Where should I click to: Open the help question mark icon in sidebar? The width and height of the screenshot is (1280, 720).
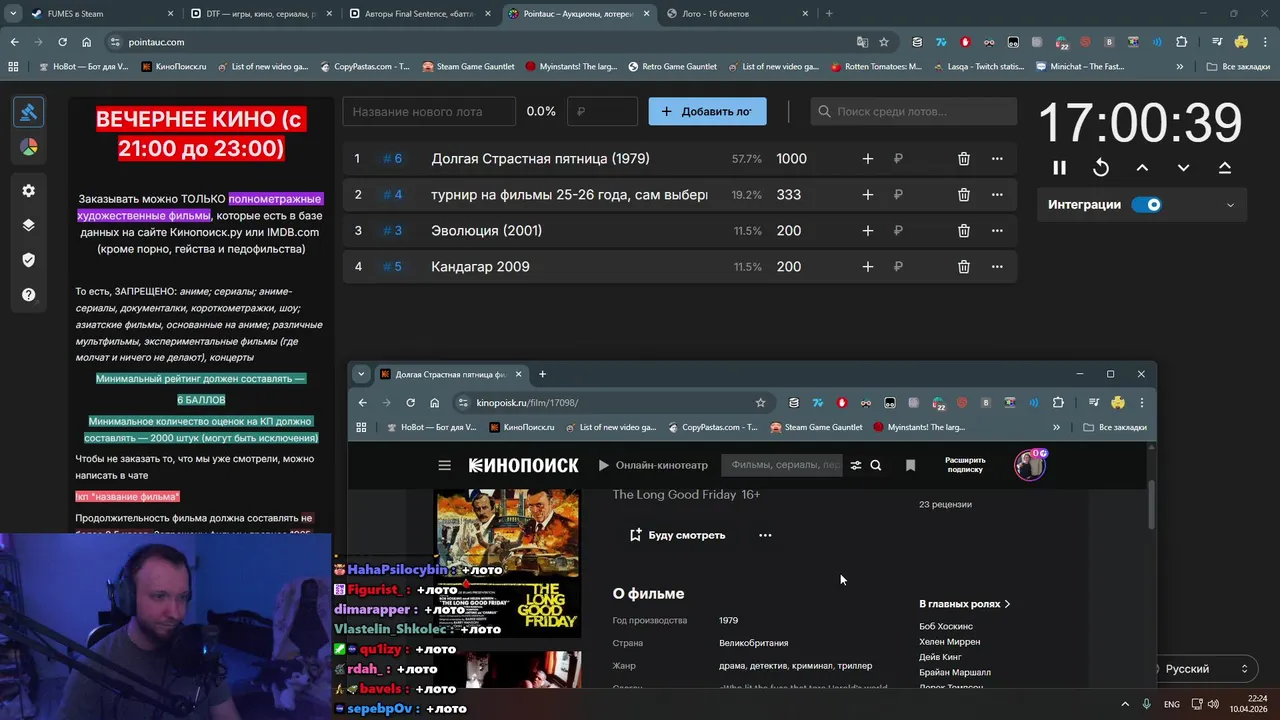coord(28,295)
